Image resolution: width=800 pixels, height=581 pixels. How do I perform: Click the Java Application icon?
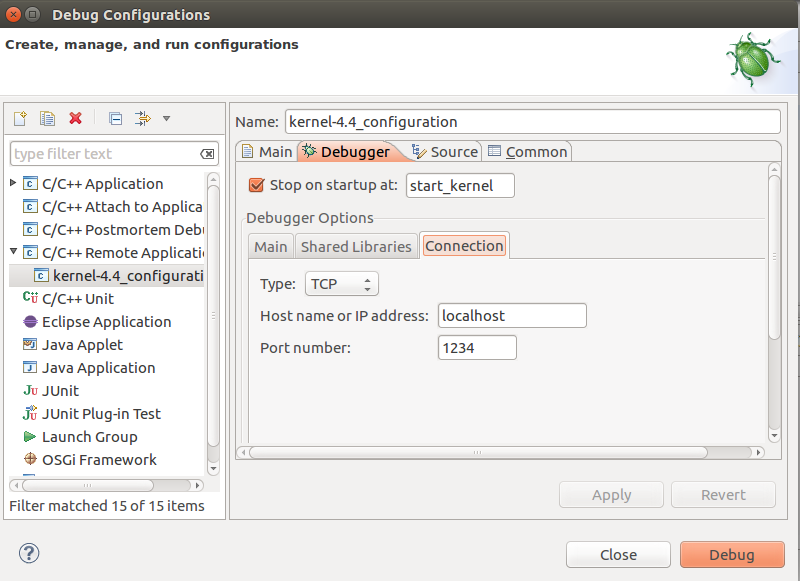click(x=30, y=367)
